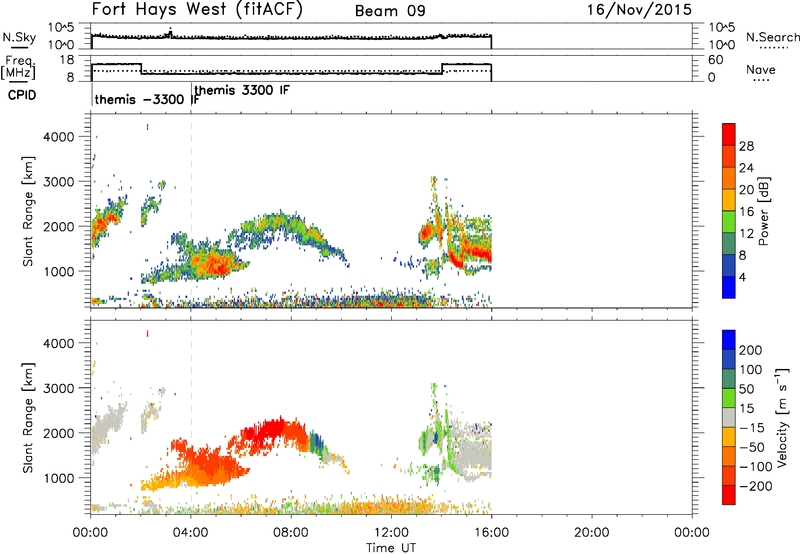Click the power scale value '28'

[746, 146]
